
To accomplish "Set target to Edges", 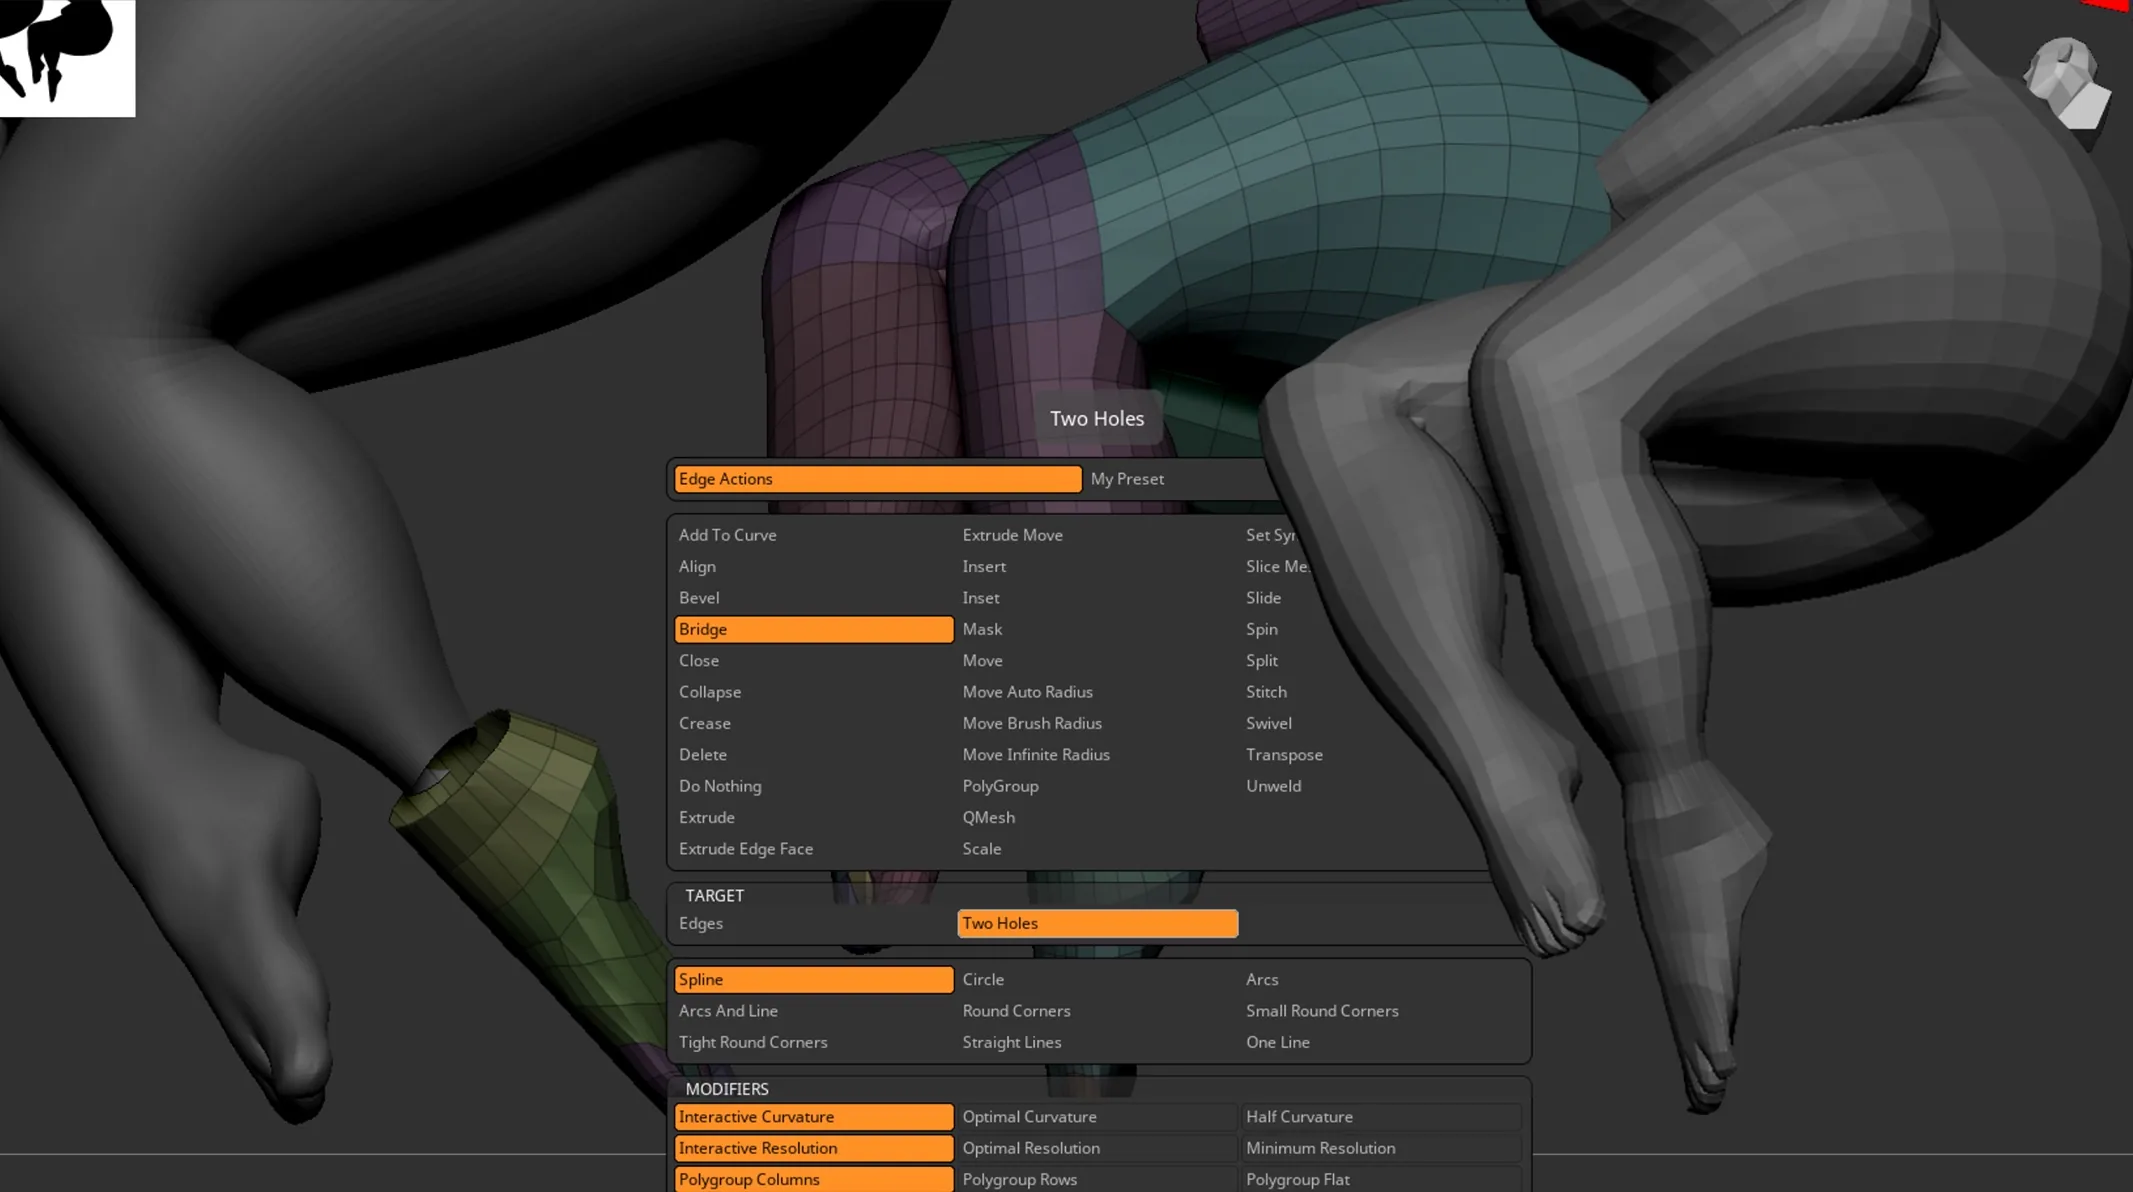I will [700, 924].
